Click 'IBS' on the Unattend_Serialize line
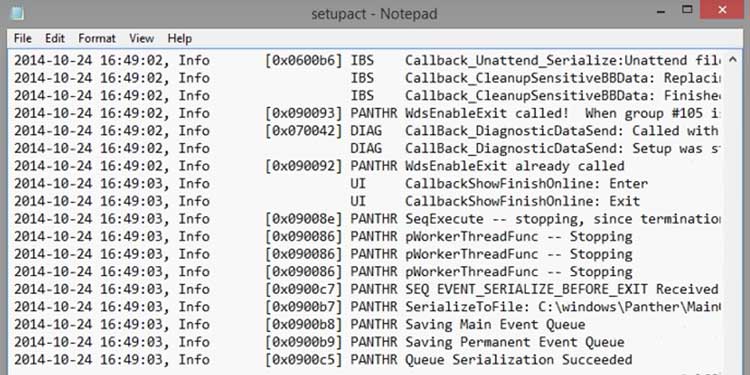This screenshot has height=375, width=750. 362,60
